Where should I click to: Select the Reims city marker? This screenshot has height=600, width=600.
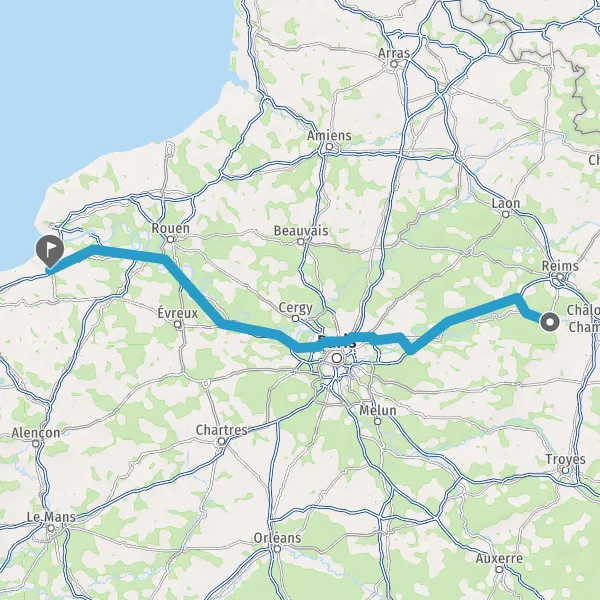coord(560,277)
